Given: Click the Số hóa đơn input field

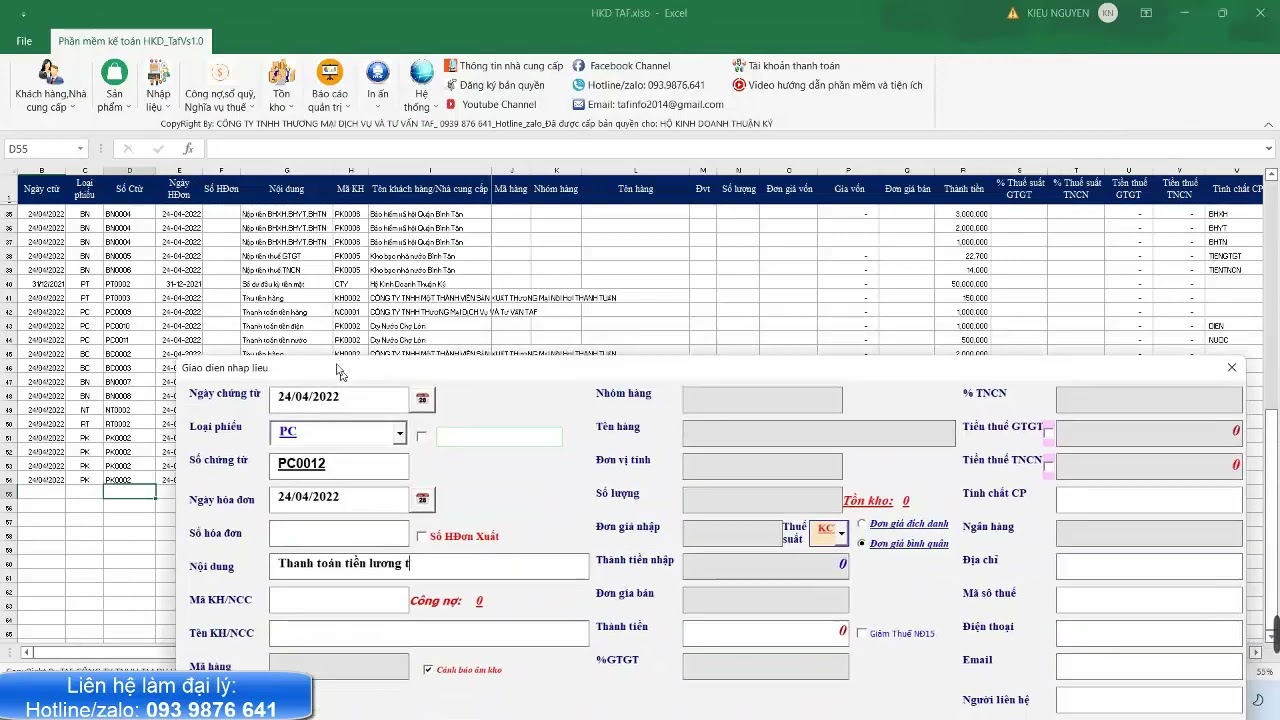Looking at the screenshot, I should [339, 534].
